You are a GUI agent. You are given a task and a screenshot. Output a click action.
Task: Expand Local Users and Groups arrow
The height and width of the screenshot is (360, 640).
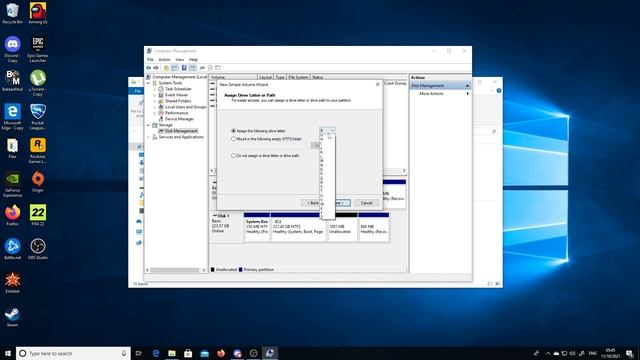[x=155, y=107]
